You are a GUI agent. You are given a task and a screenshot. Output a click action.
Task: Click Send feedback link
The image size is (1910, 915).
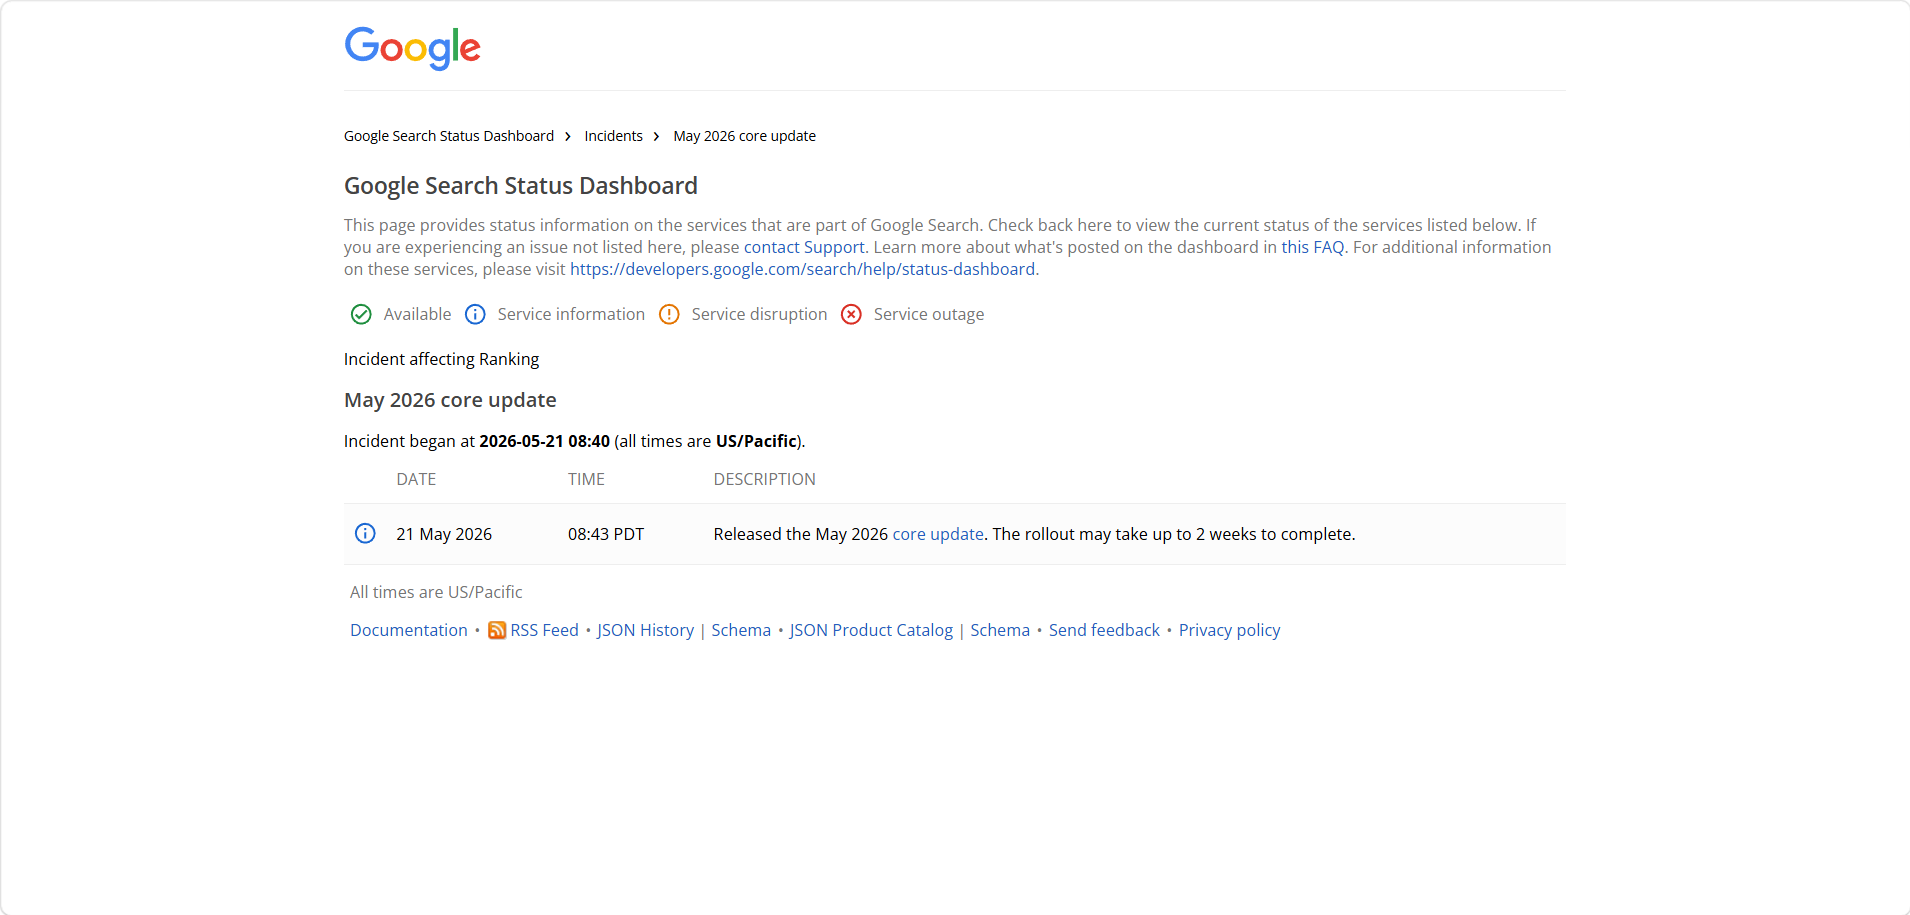tap(1104, 630)
